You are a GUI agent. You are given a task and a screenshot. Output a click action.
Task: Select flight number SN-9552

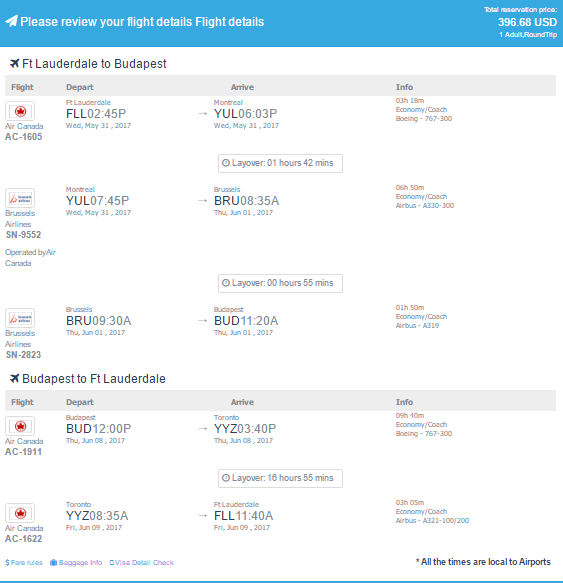point(23,235)
